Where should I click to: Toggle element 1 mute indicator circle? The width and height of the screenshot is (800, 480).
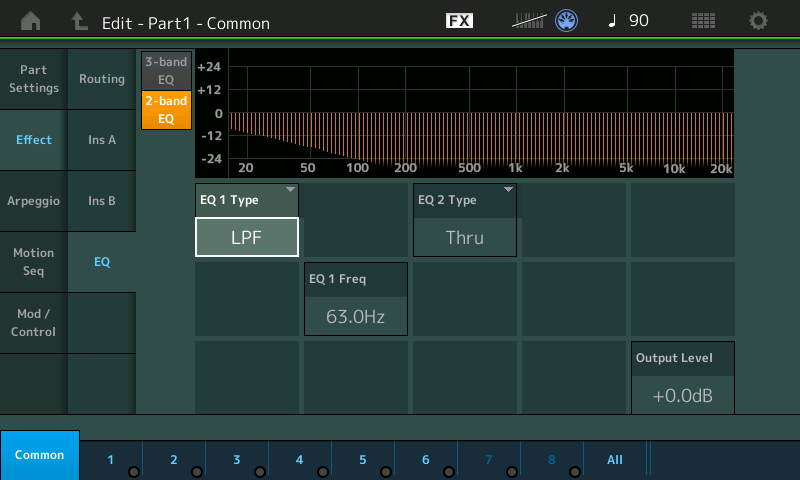[134, 472]
